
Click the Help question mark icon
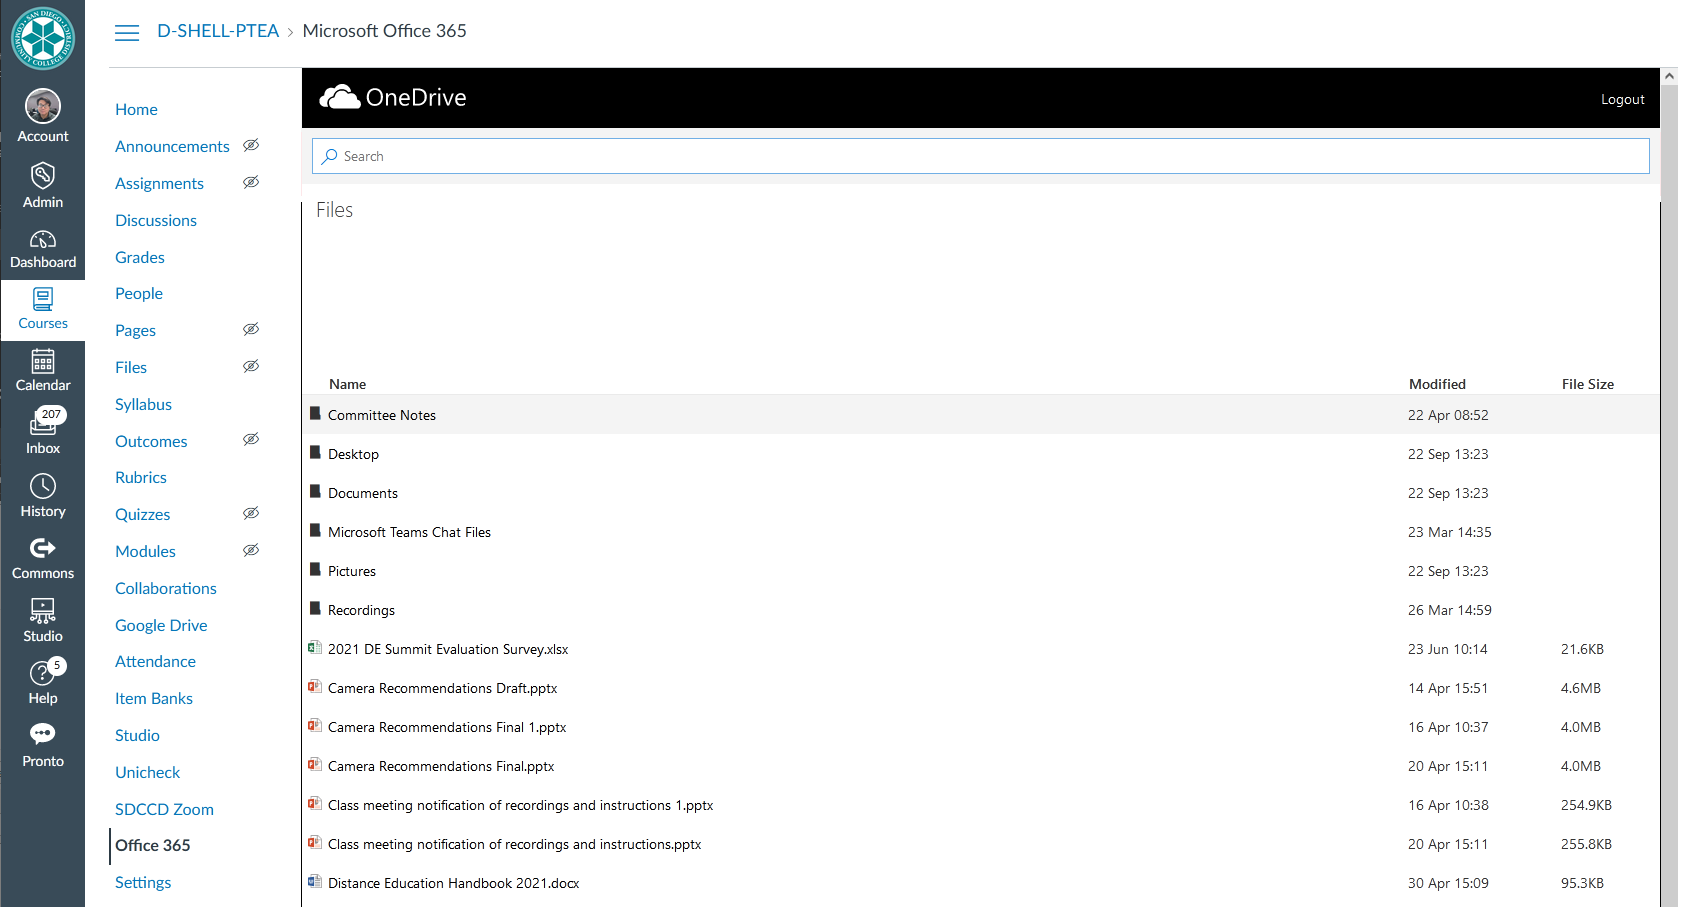click(x=43, y=674)
